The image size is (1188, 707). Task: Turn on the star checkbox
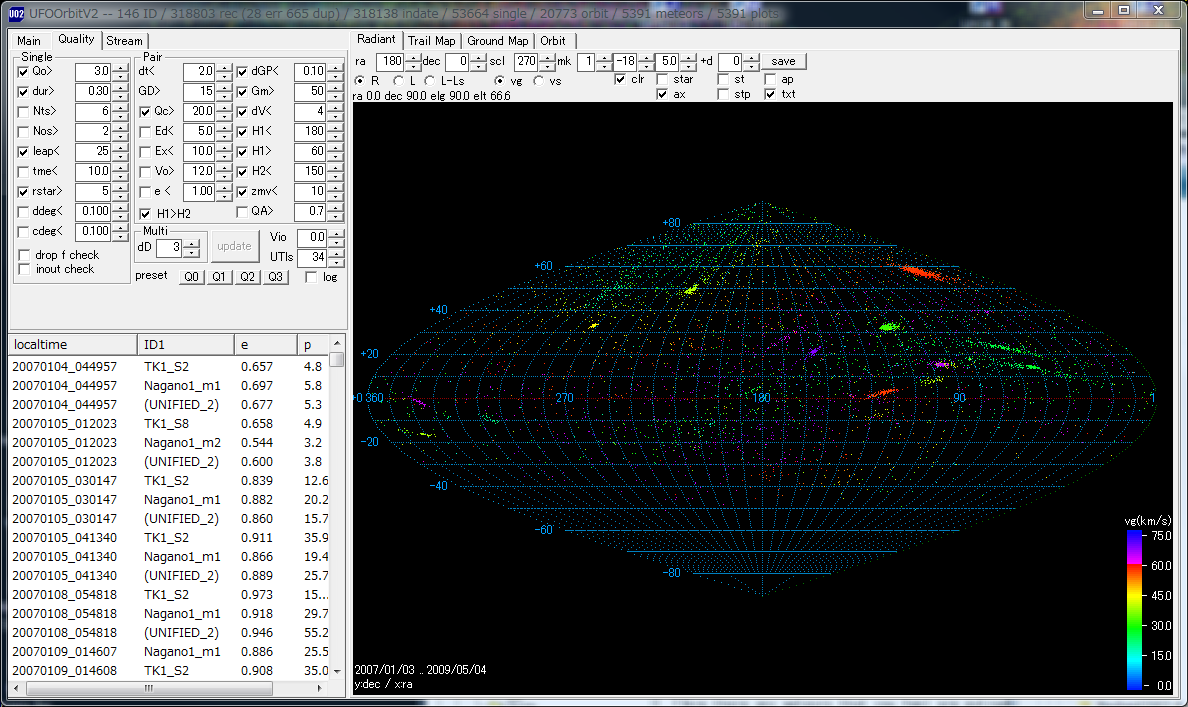[662, 79]
